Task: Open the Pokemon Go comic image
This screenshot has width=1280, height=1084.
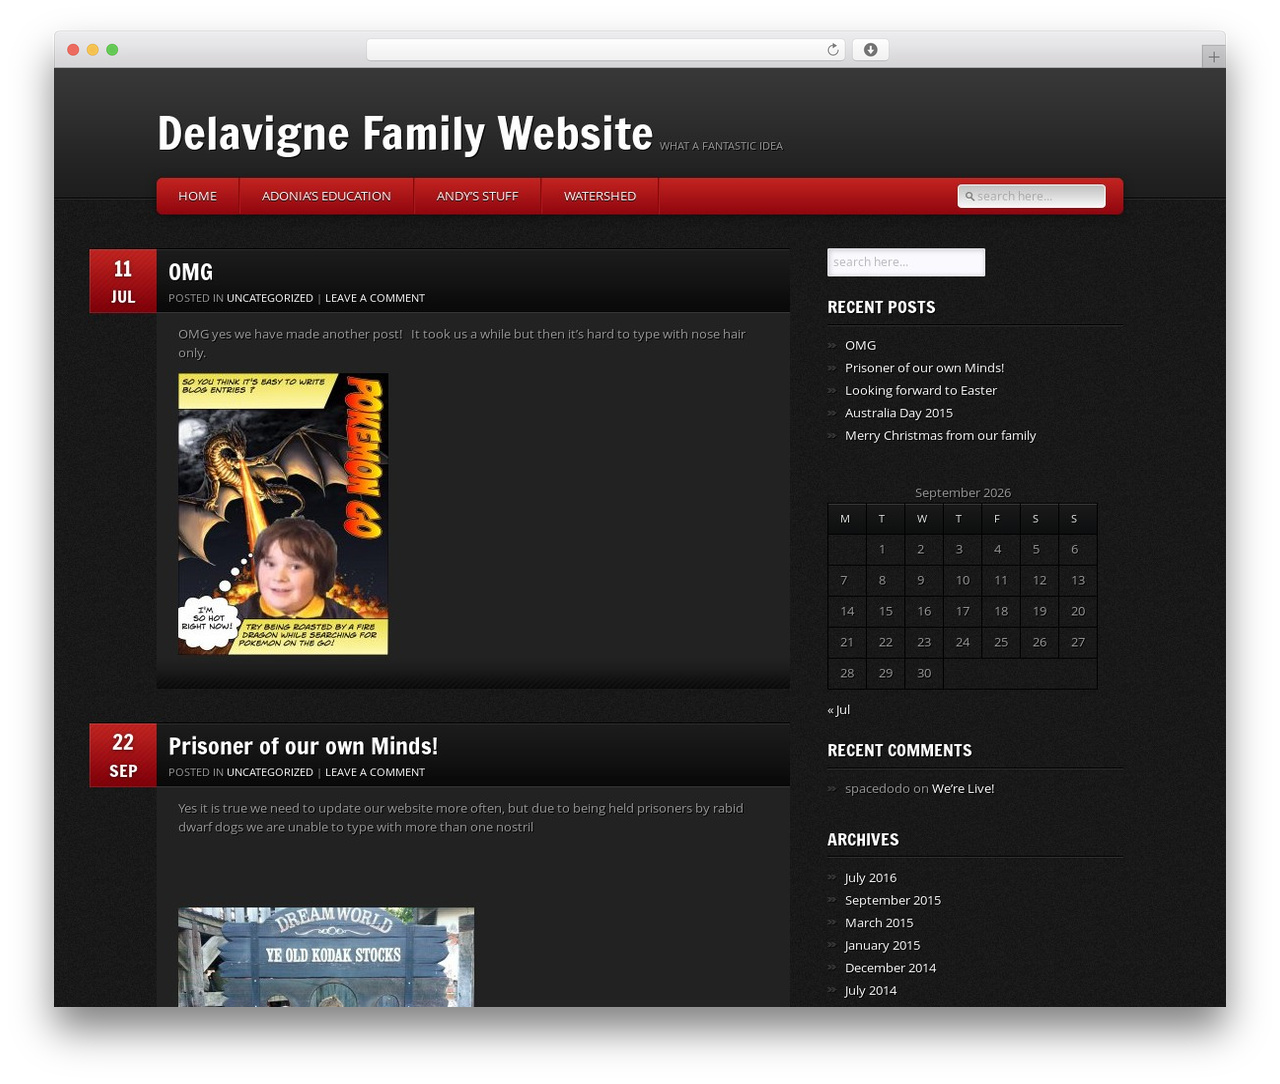Action: [283, 514]
